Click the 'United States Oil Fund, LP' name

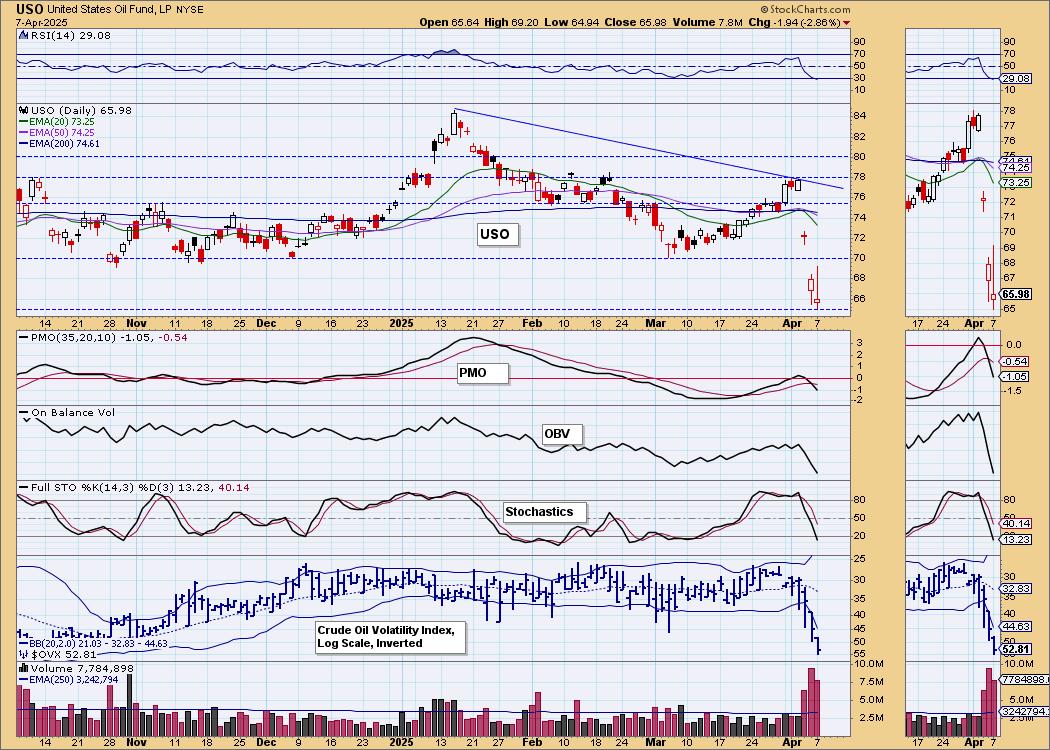coord(108,10)
